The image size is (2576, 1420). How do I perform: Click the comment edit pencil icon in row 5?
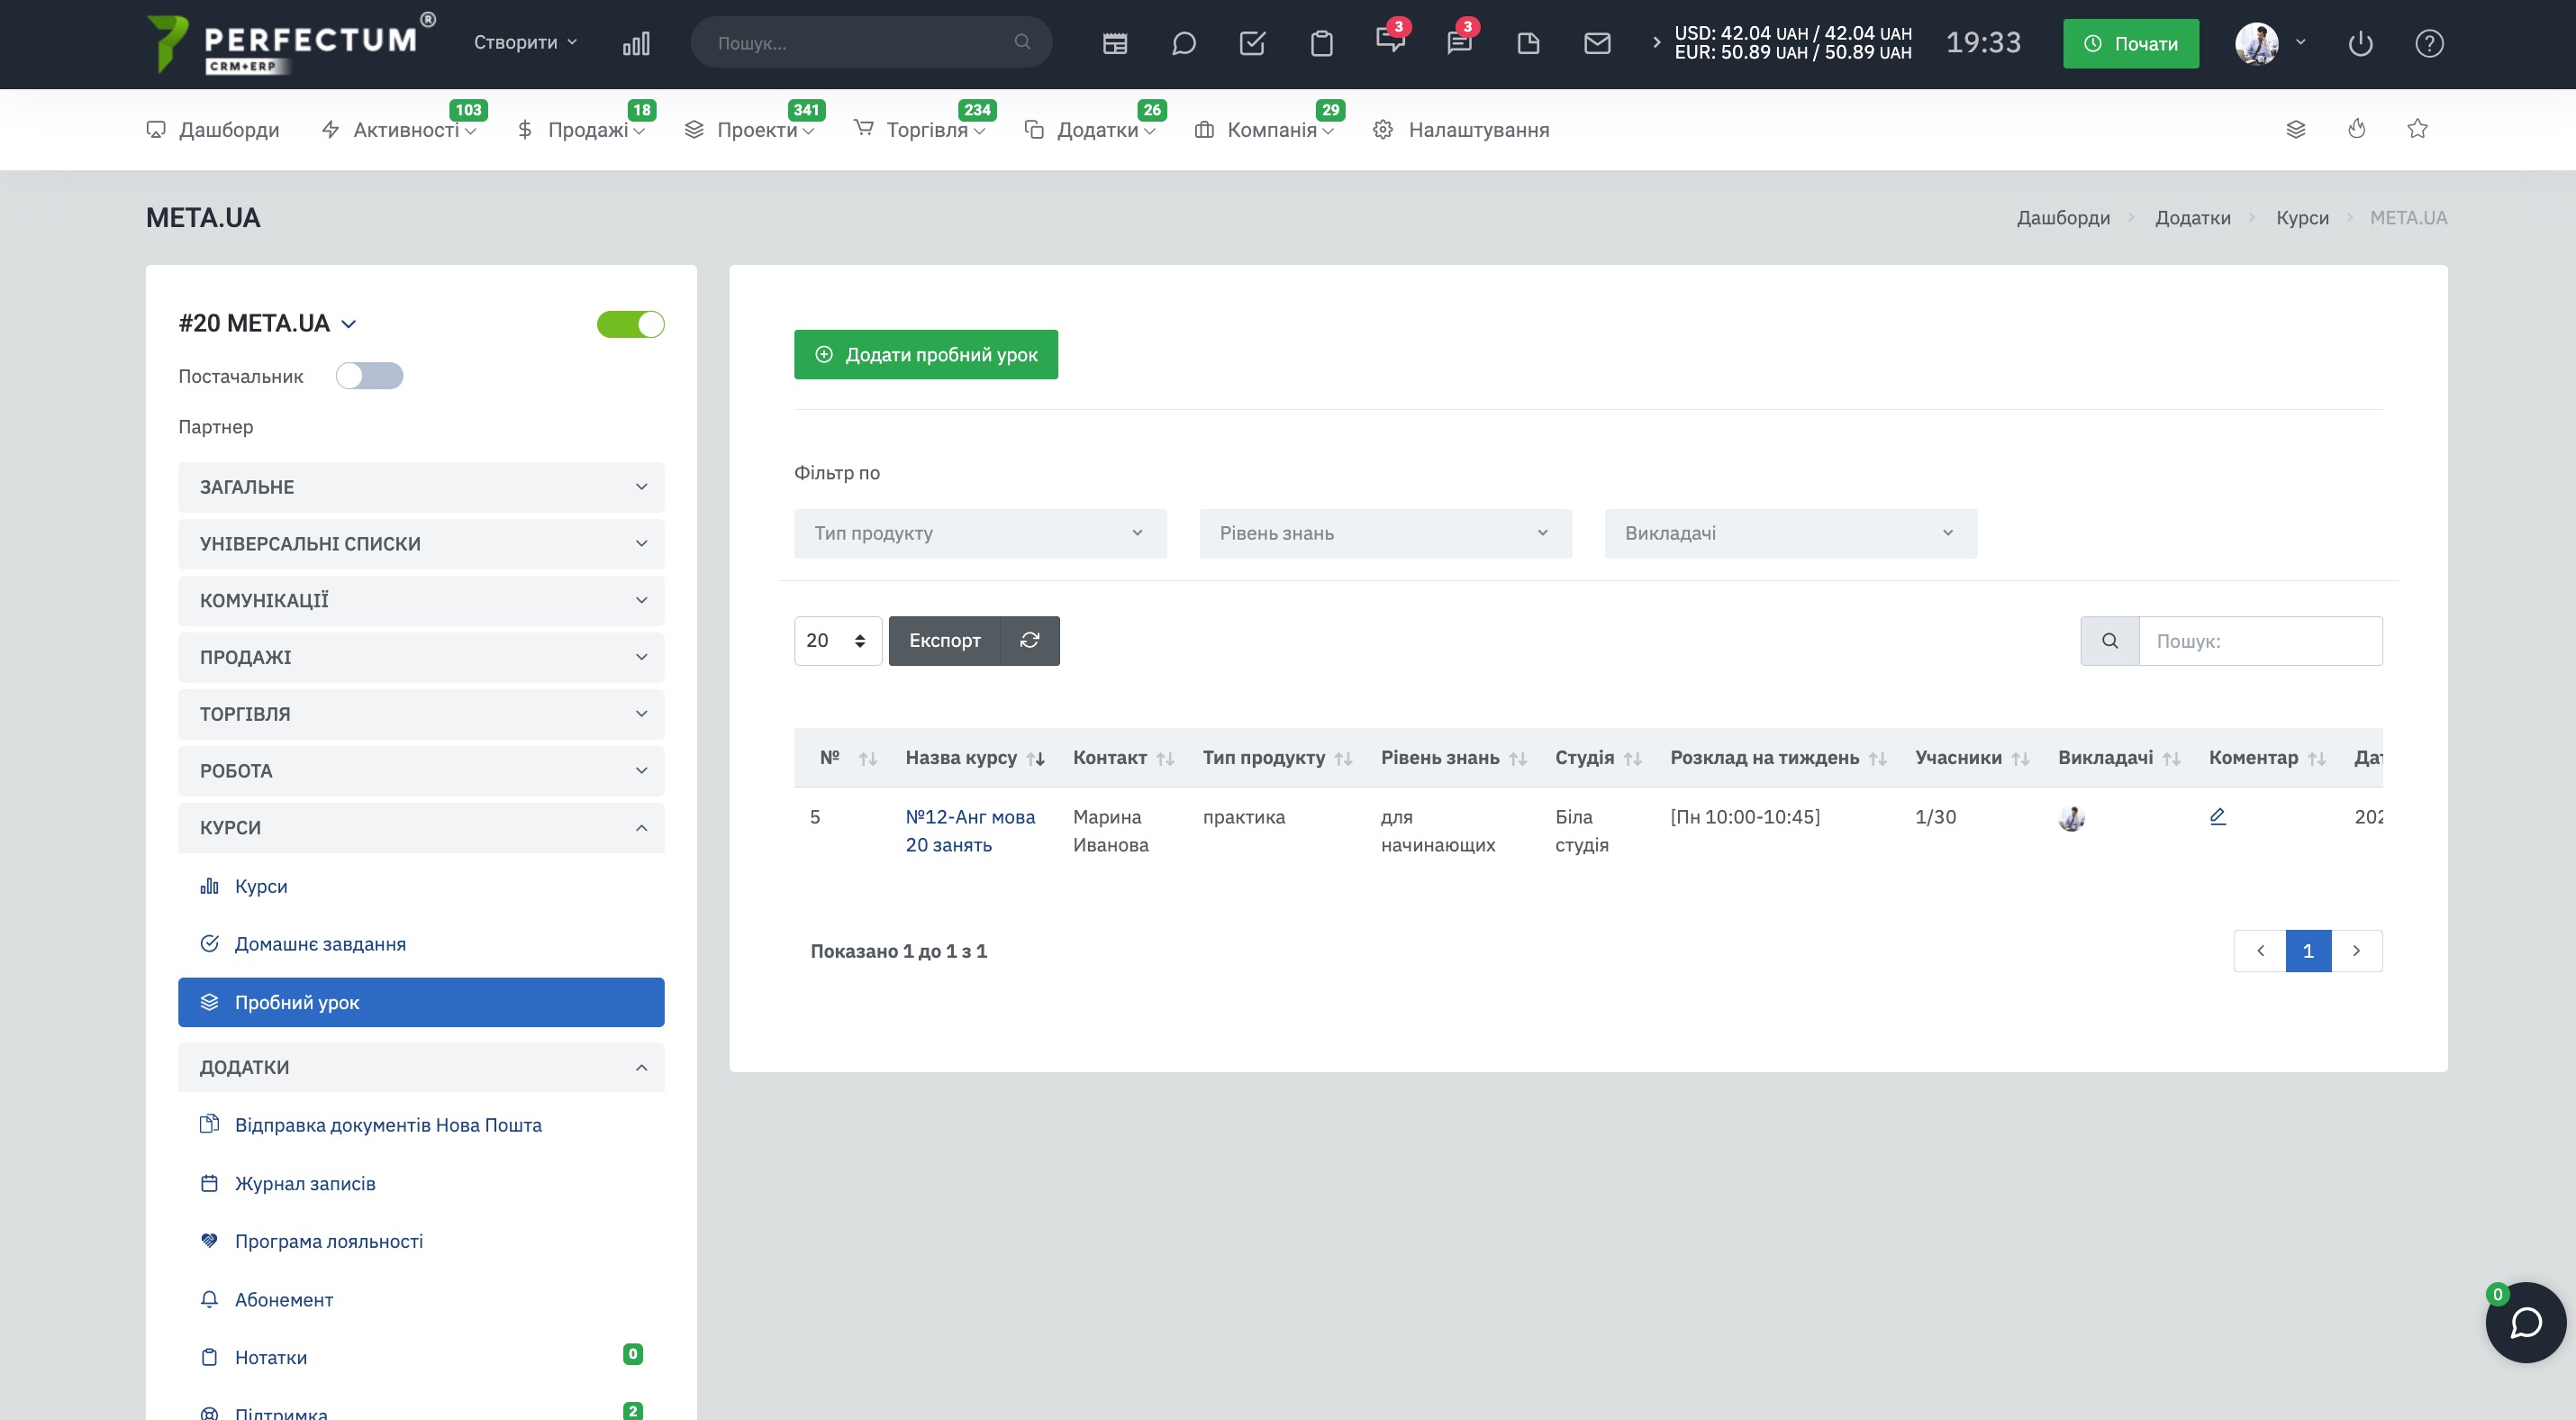[2217, 817]
